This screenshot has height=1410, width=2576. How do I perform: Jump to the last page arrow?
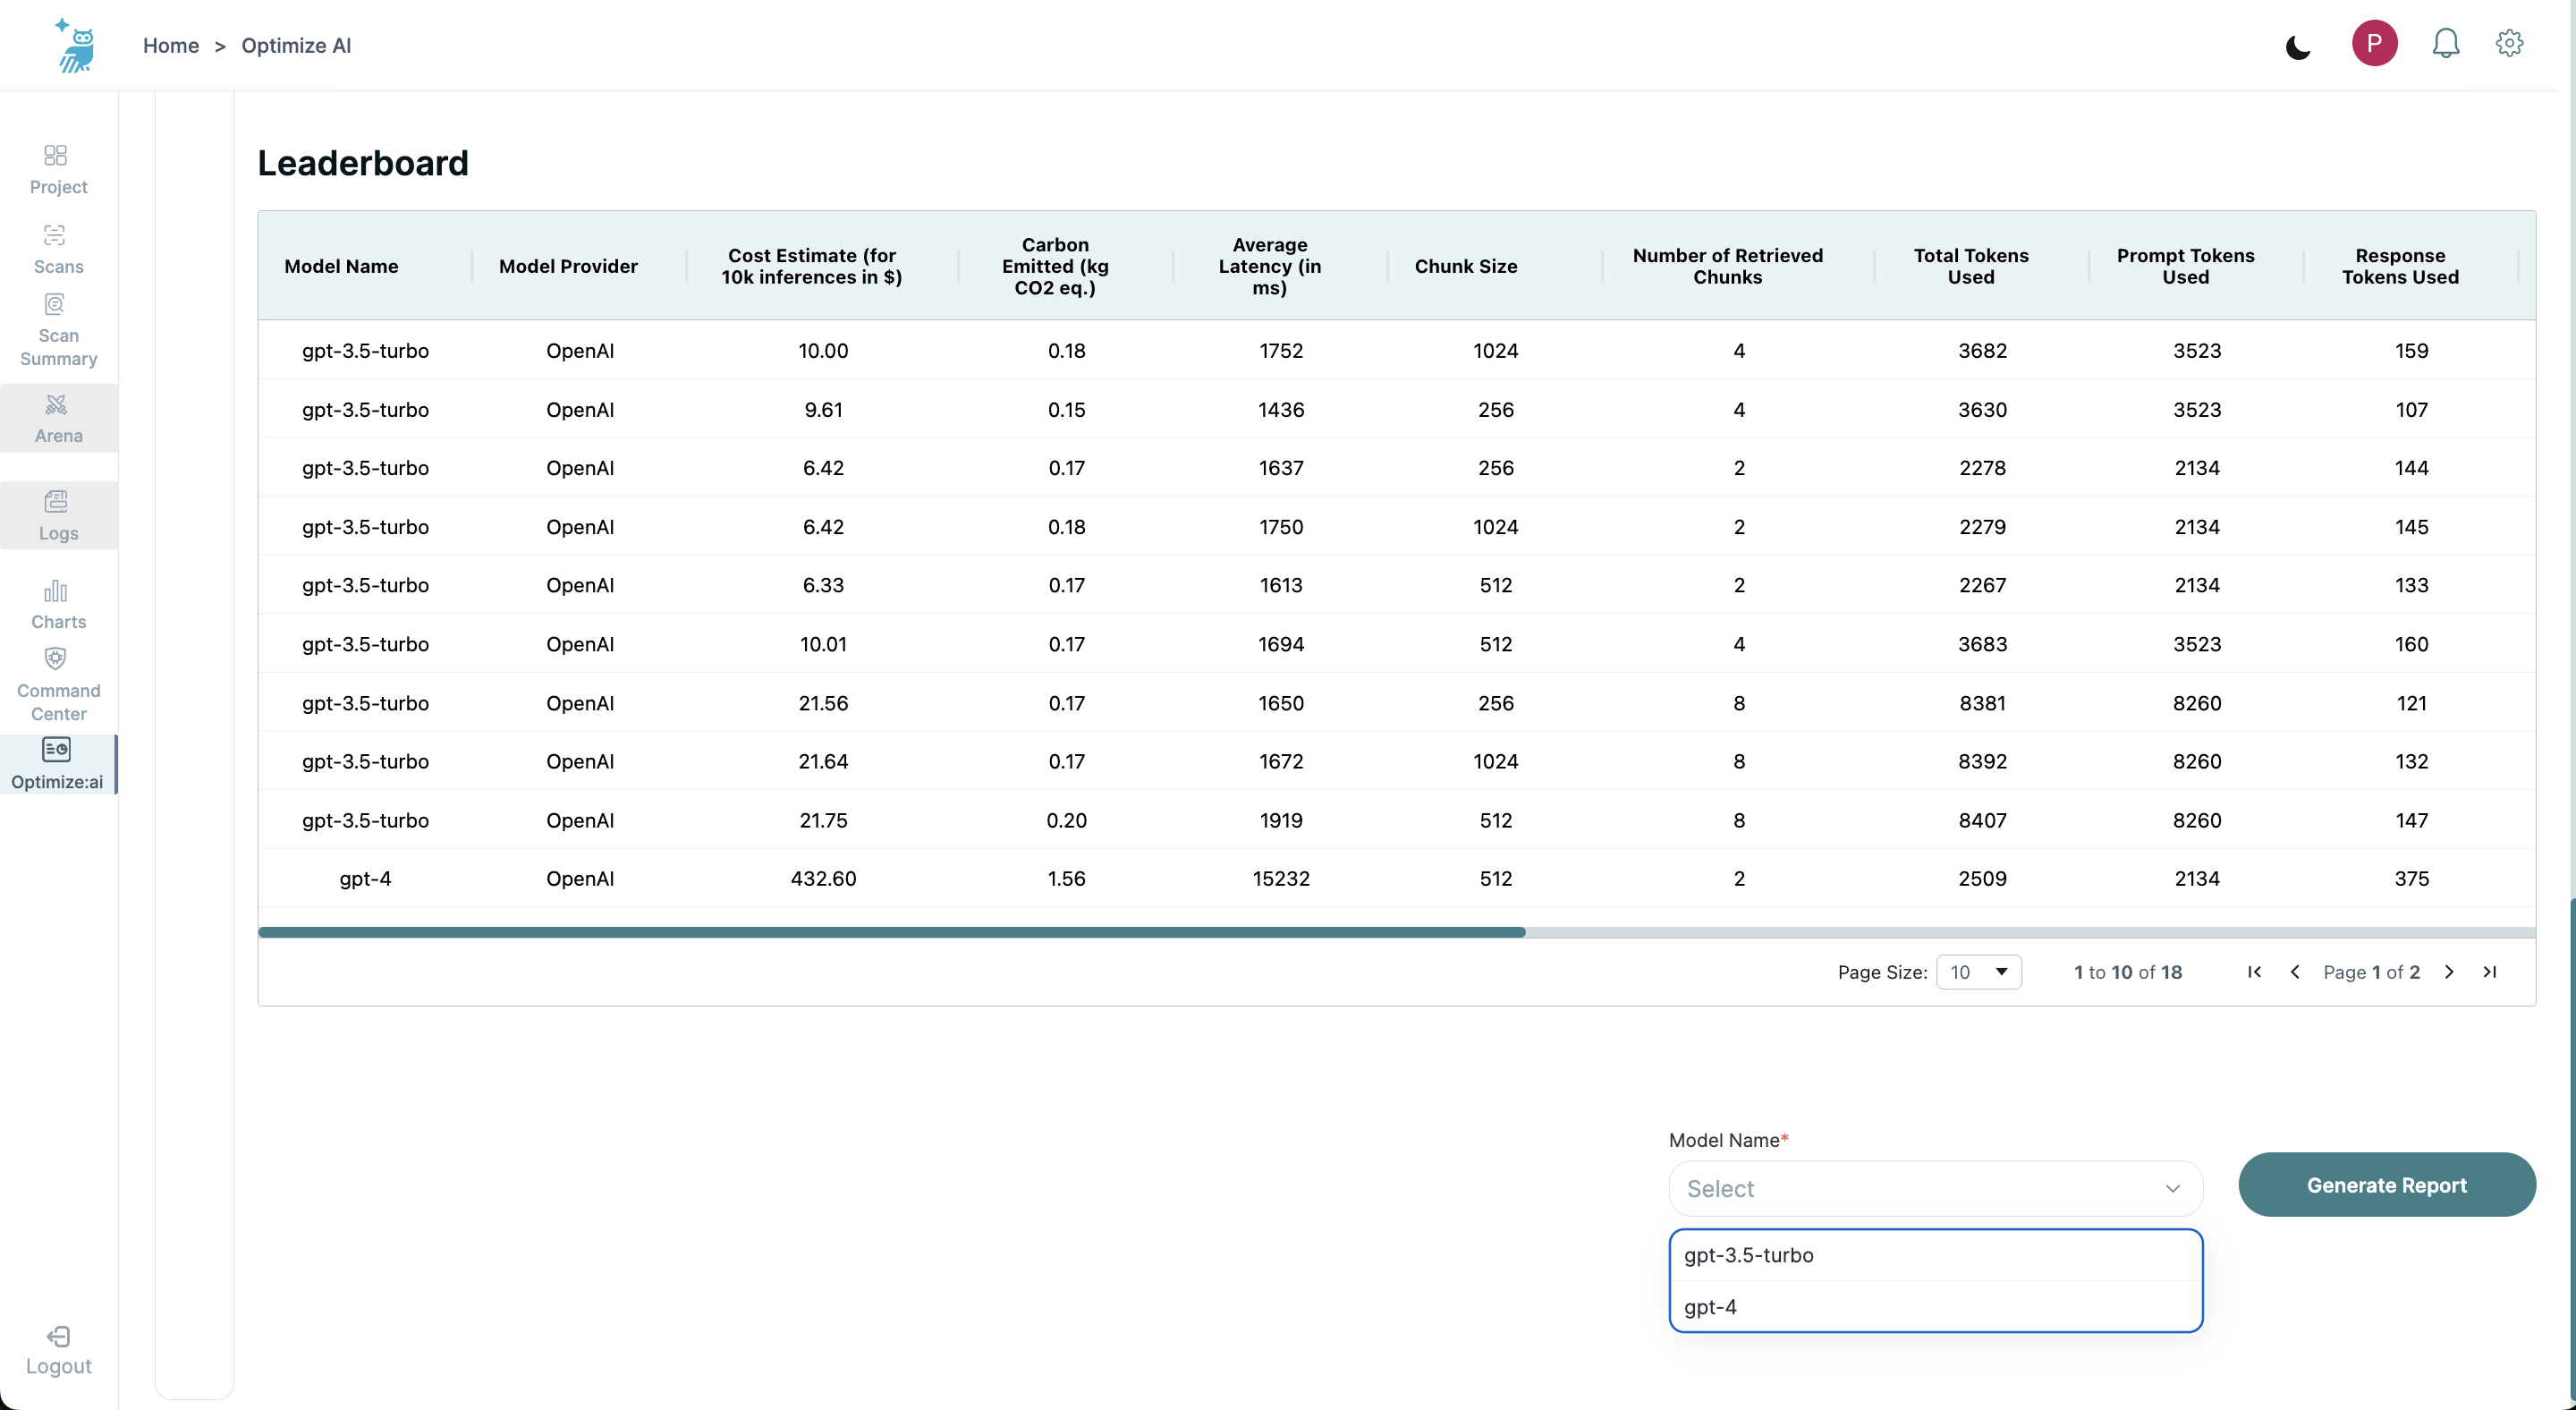[2490, 972]
